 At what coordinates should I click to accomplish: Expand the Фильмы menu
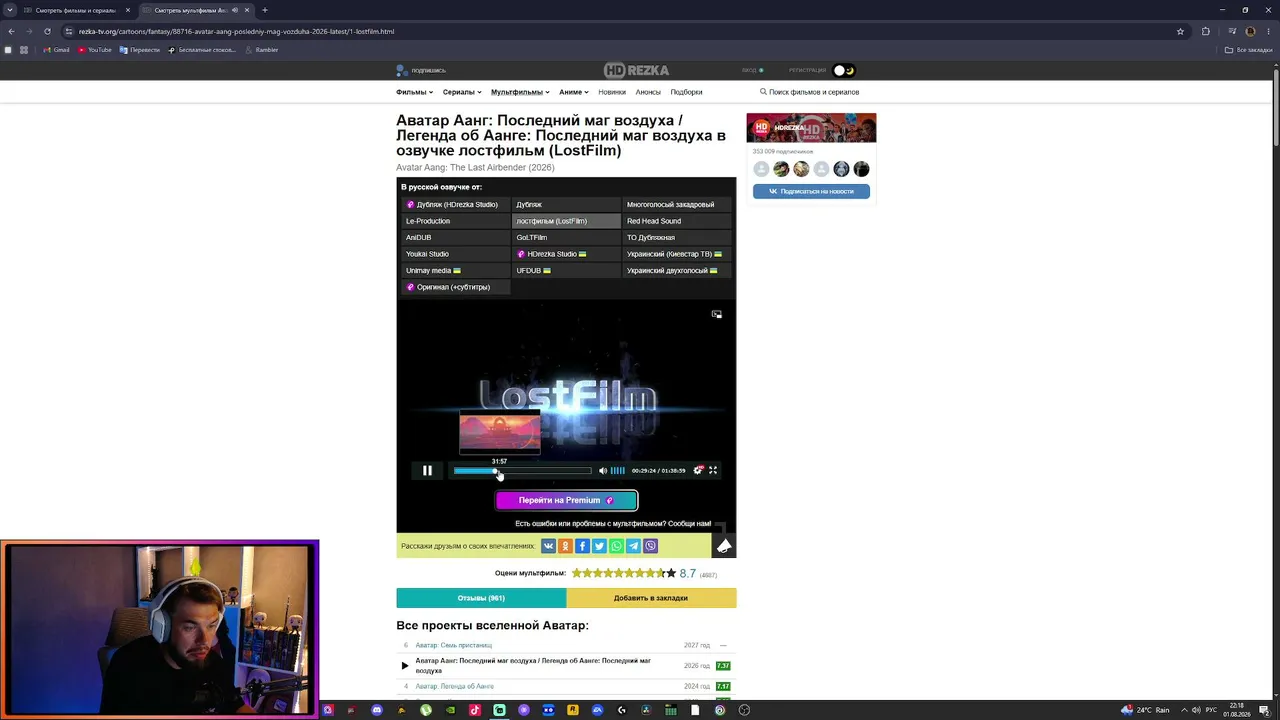[414, 92]
